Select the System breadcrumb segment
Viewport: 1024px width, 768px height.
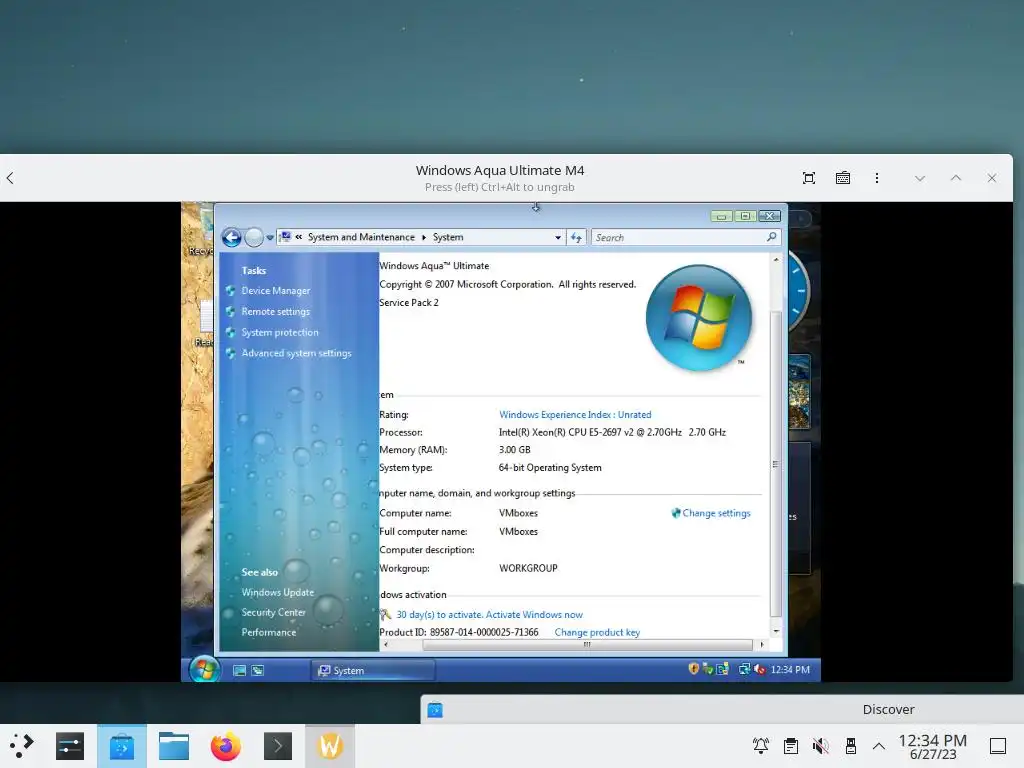448,237
